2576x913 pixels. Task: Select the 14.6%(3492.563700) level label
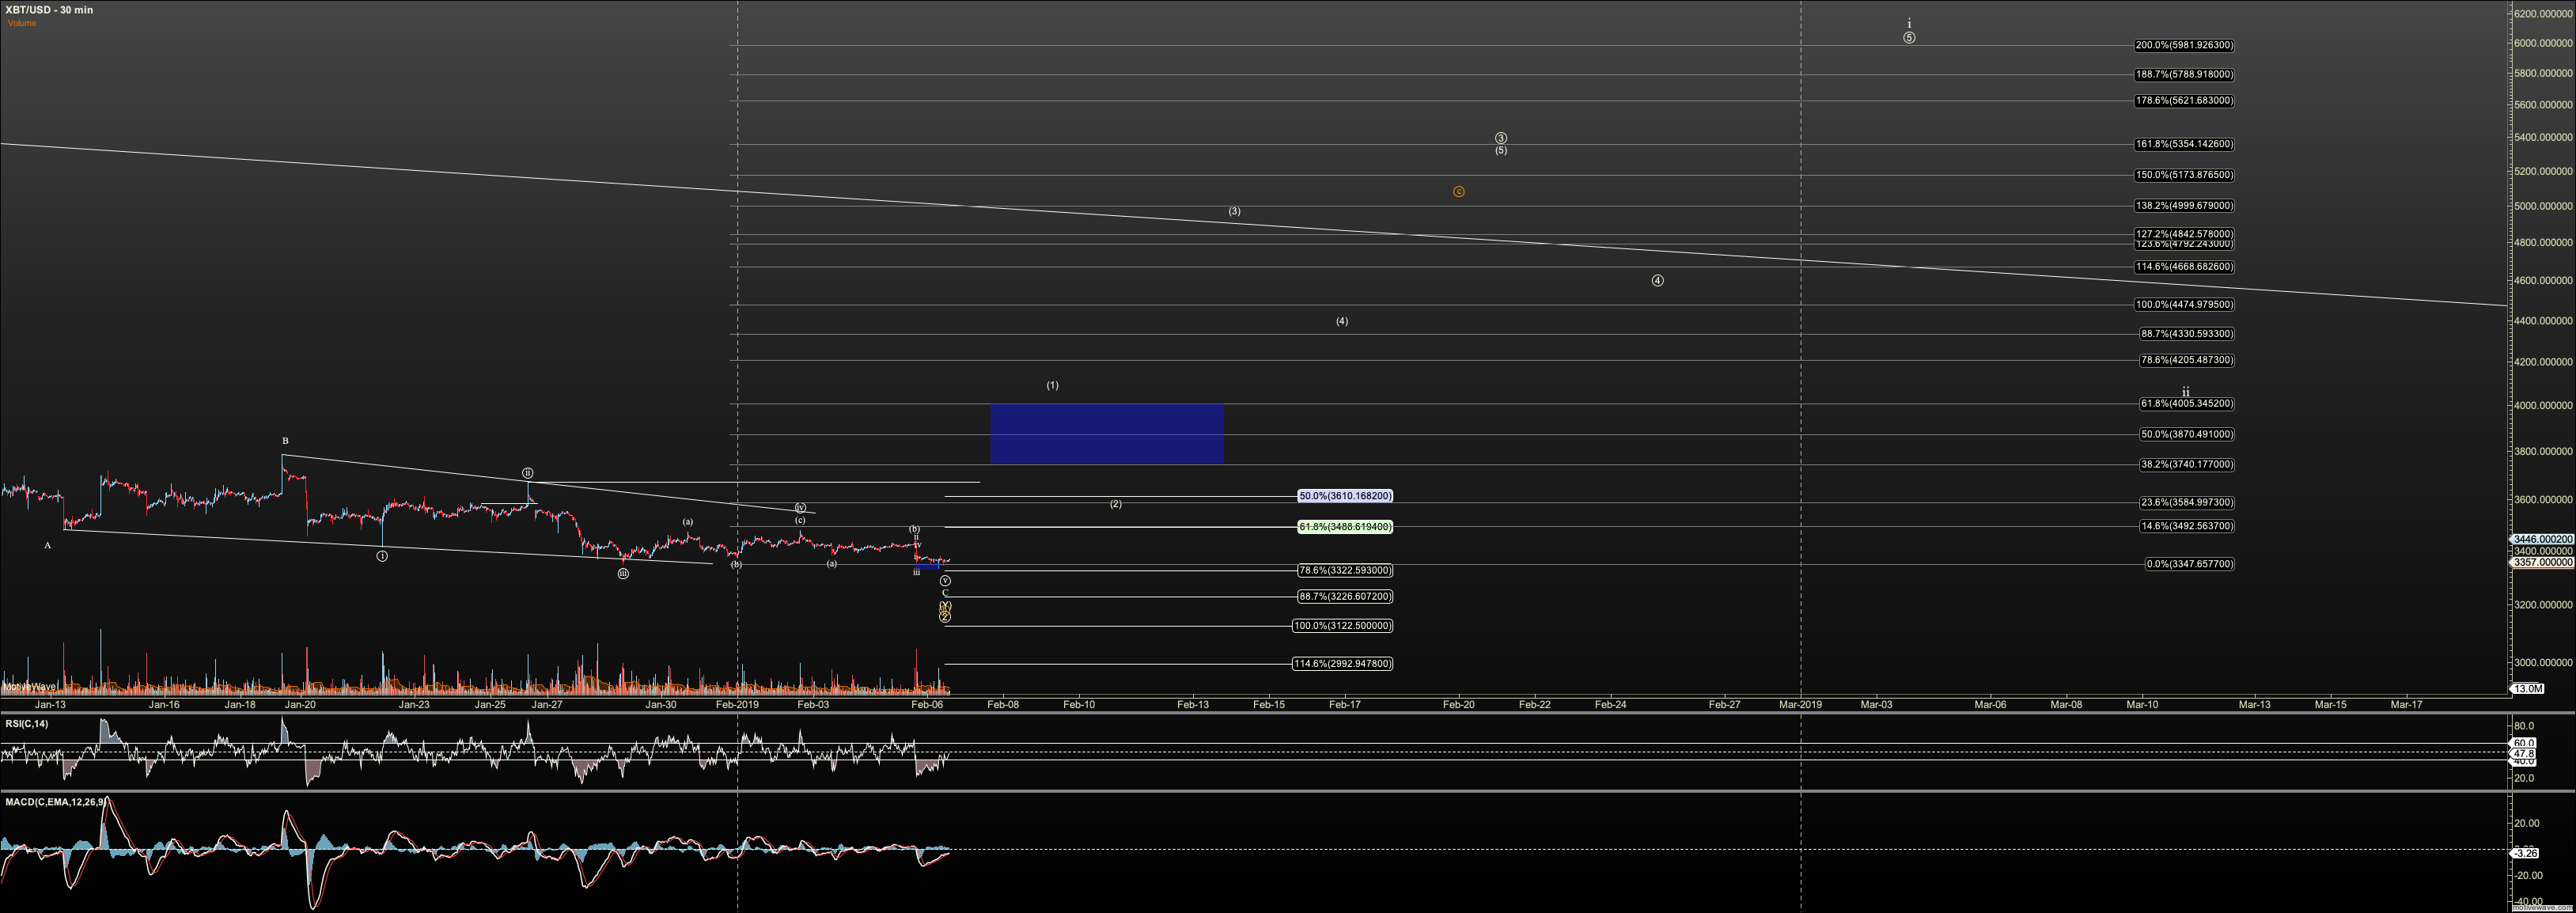pyautogui.click(x=2187, y=526)
